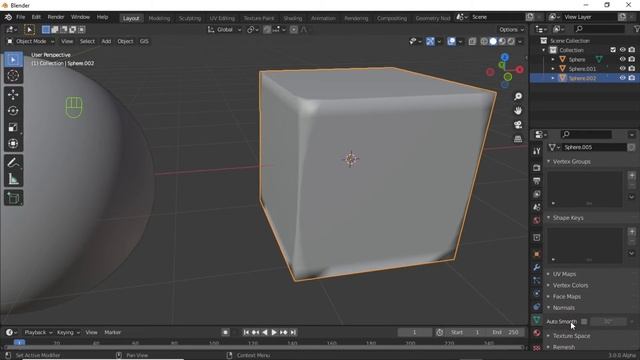
Task: Open the Edit menu
Action: point(36,17)
